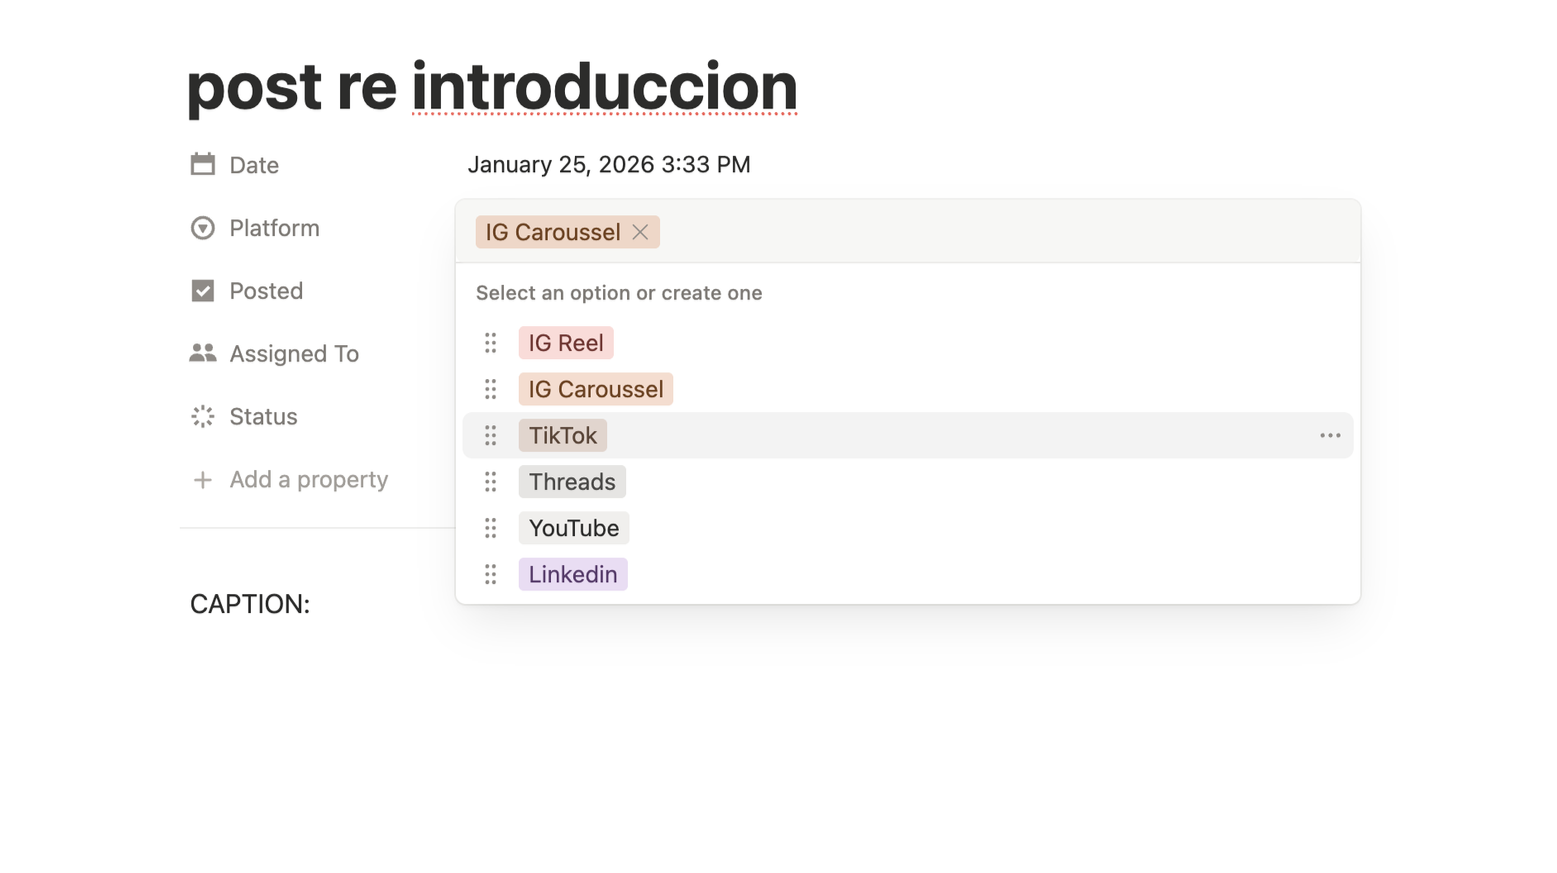Click the page title post re introduccion
1557x873 pixels.
pos(491,86)
